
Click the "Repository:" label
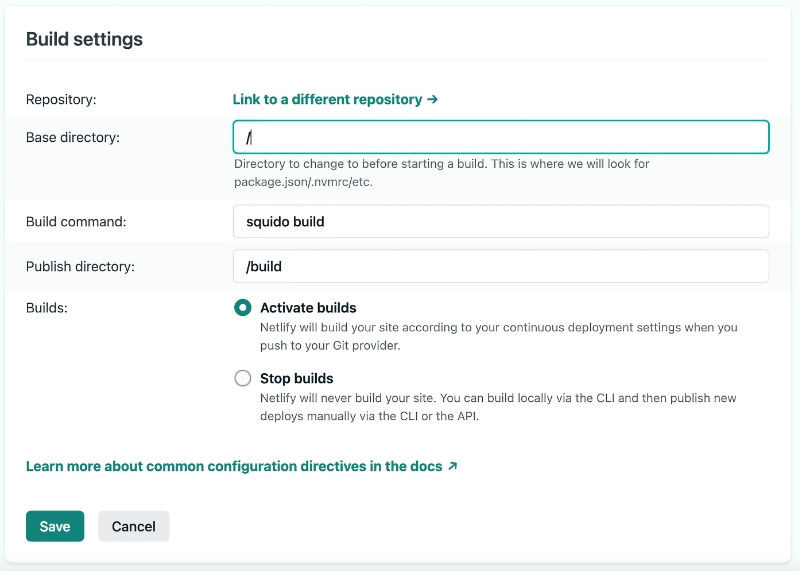click(60, 100)
